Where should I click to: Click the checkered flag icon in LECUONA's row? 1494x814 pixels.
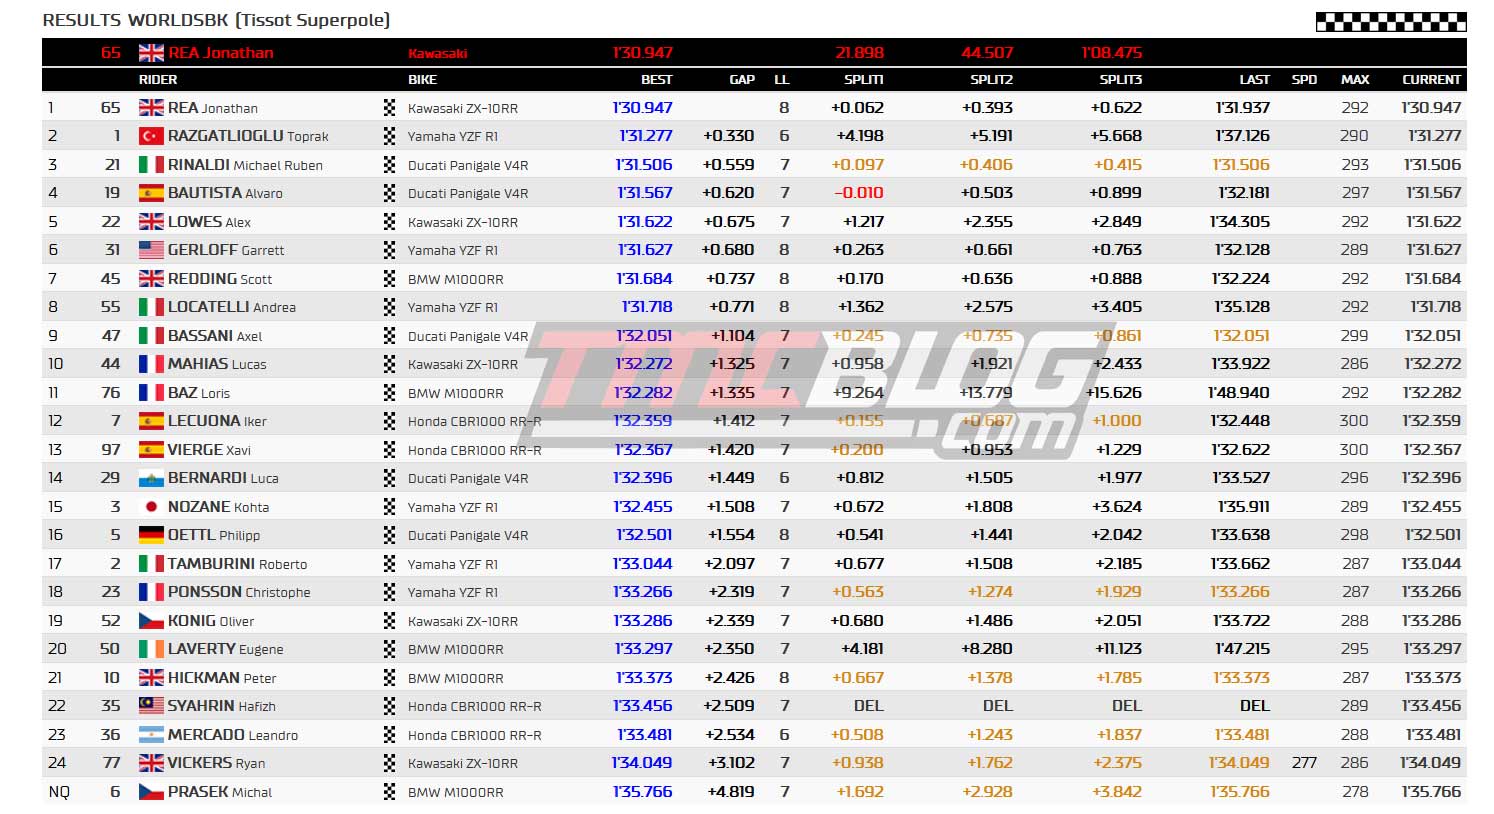click(x=390, y=421)
